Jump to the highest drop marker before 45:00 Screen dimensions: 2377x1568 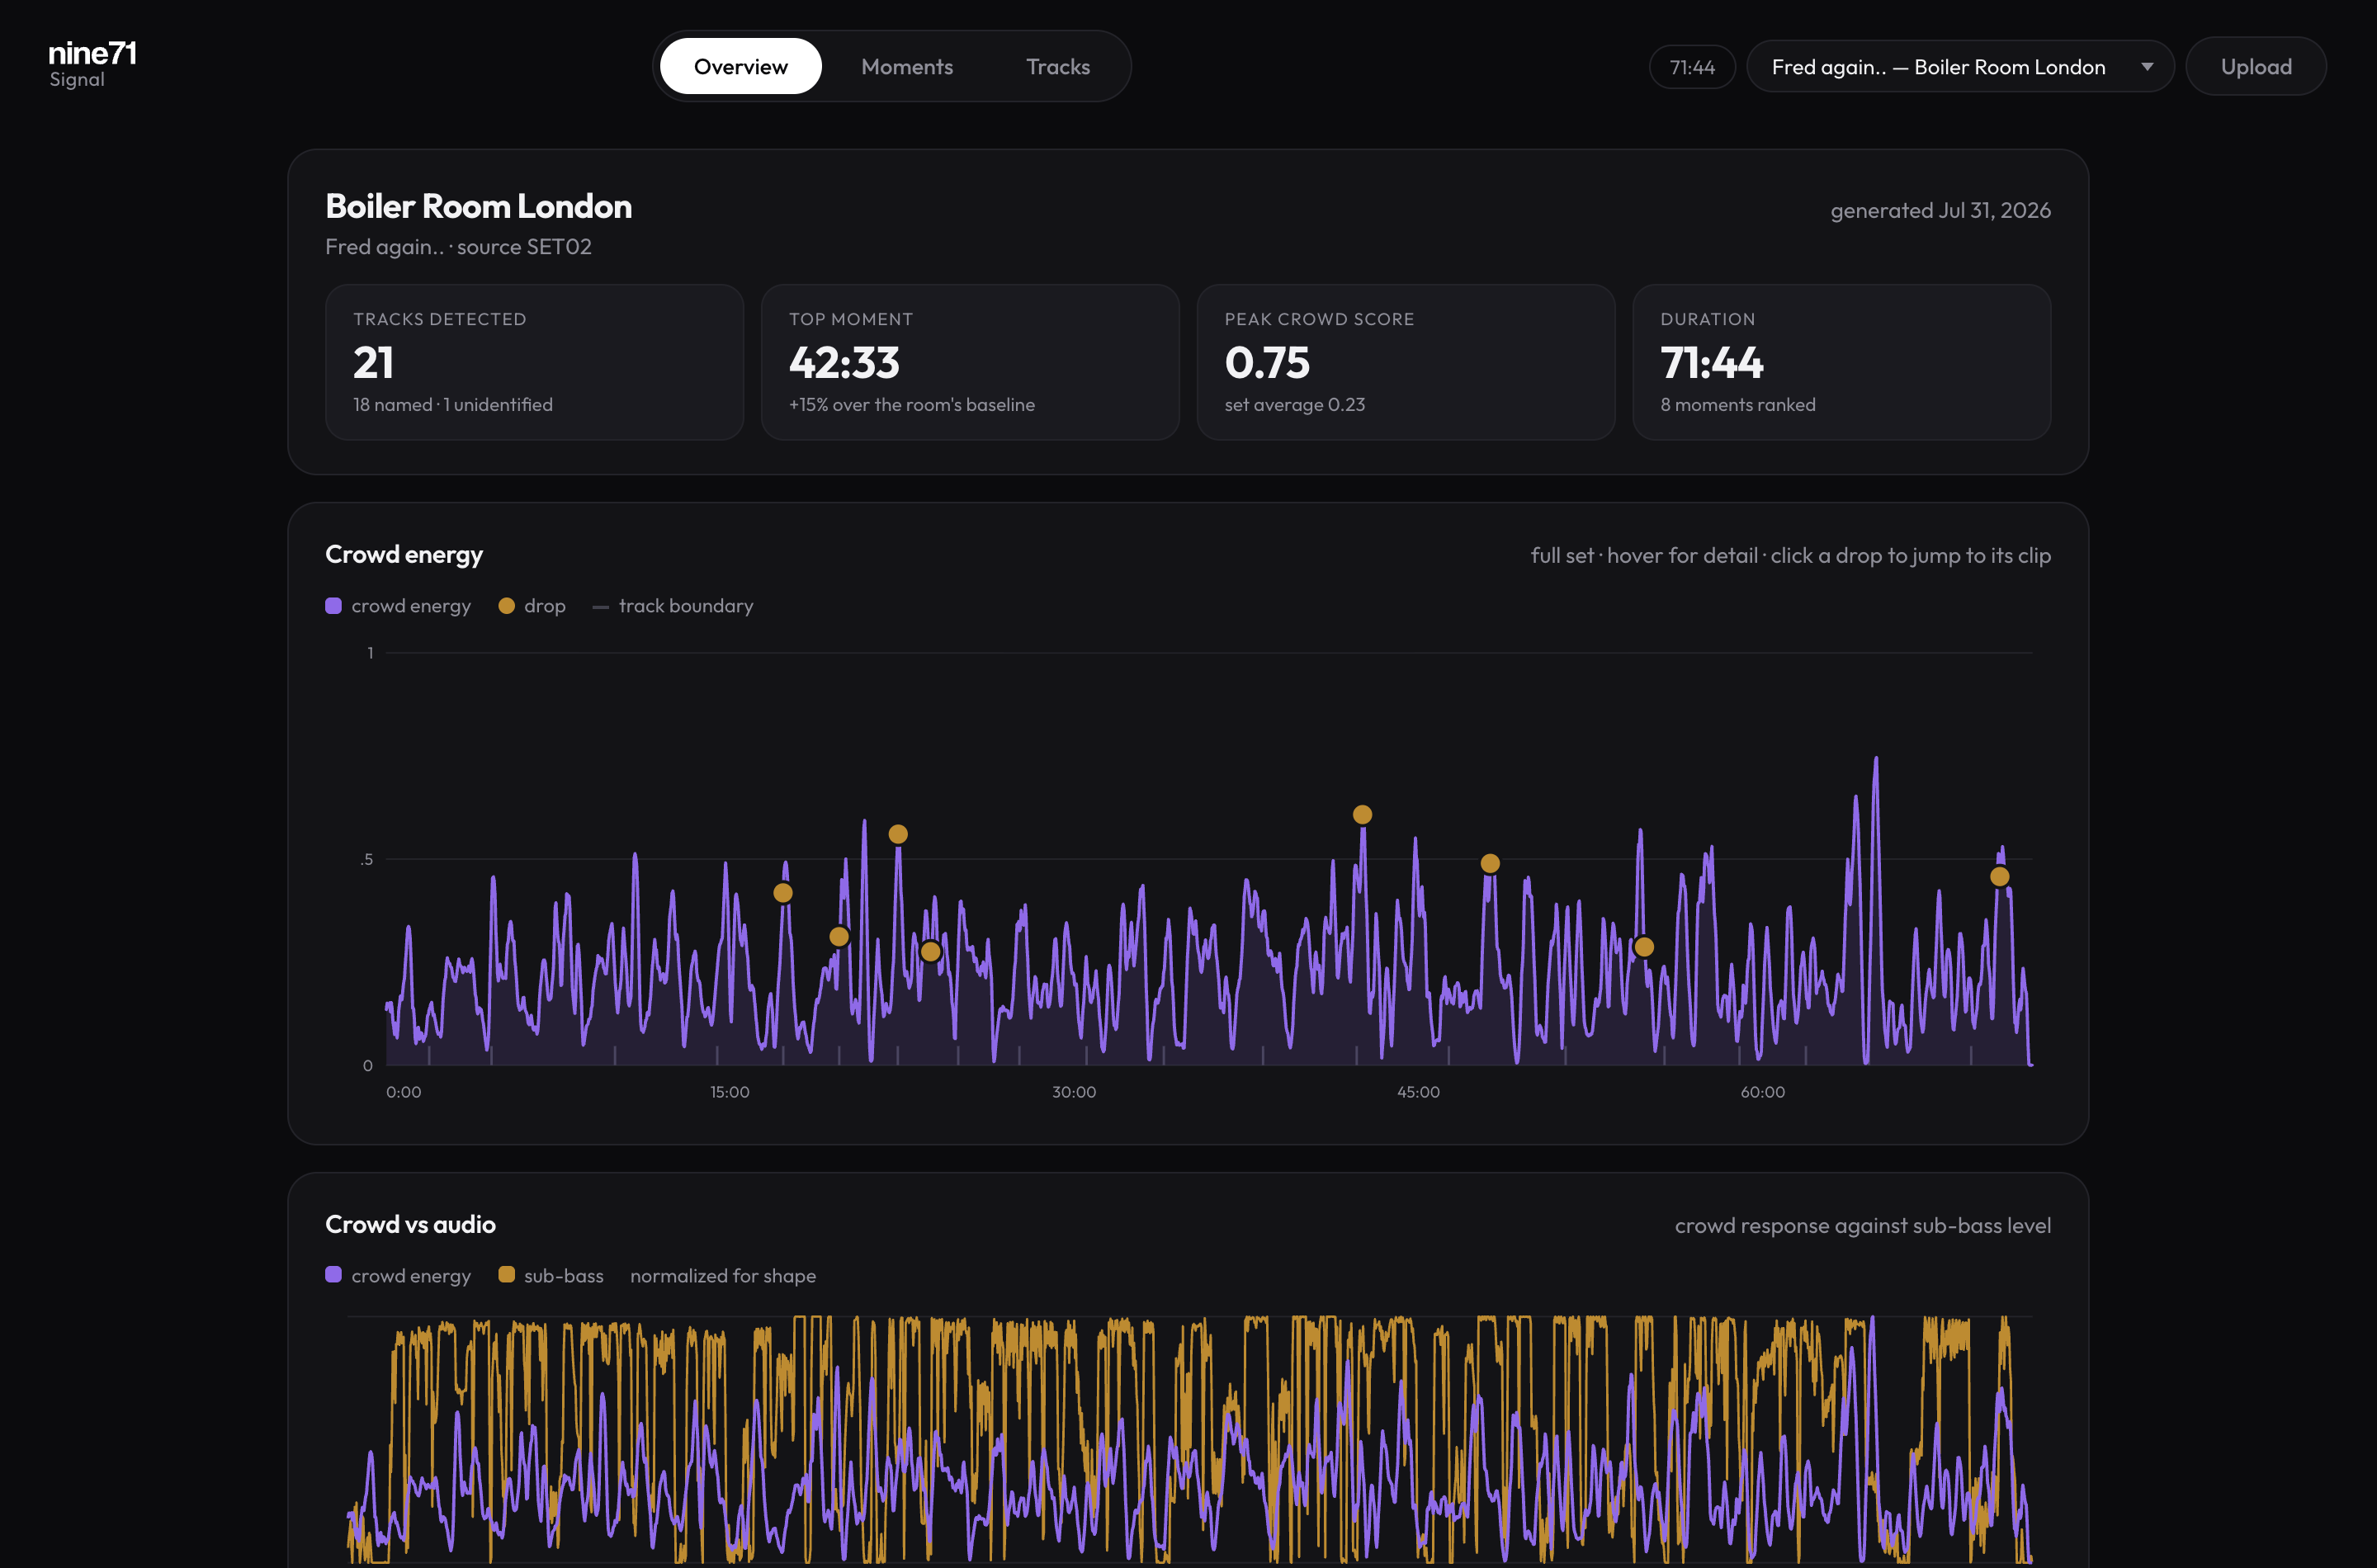pyautogui.click(x=1362, y=815)
